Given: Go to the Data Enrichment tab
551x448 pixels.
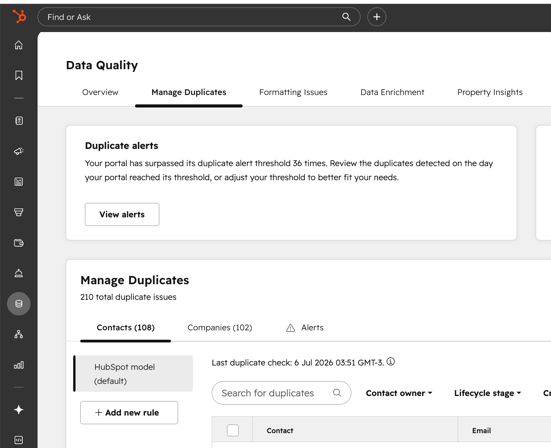Looking at the screenshot, I should (392, 92).
